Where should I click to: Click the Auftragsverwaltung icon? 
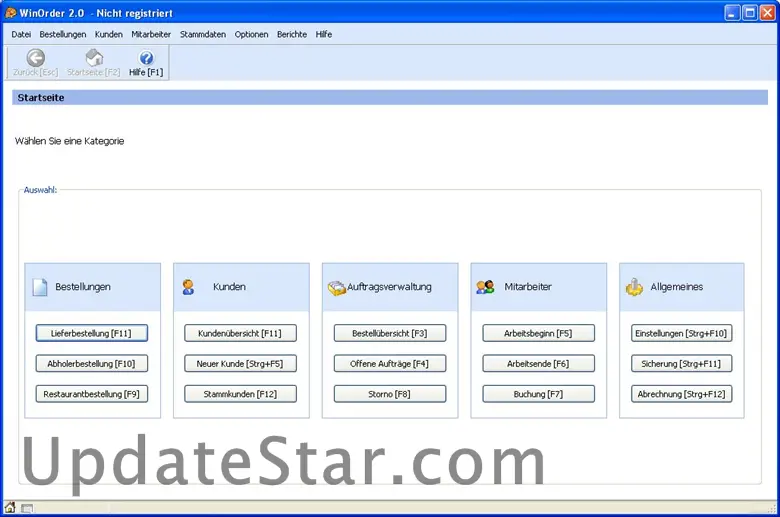[x=336, y=288]
